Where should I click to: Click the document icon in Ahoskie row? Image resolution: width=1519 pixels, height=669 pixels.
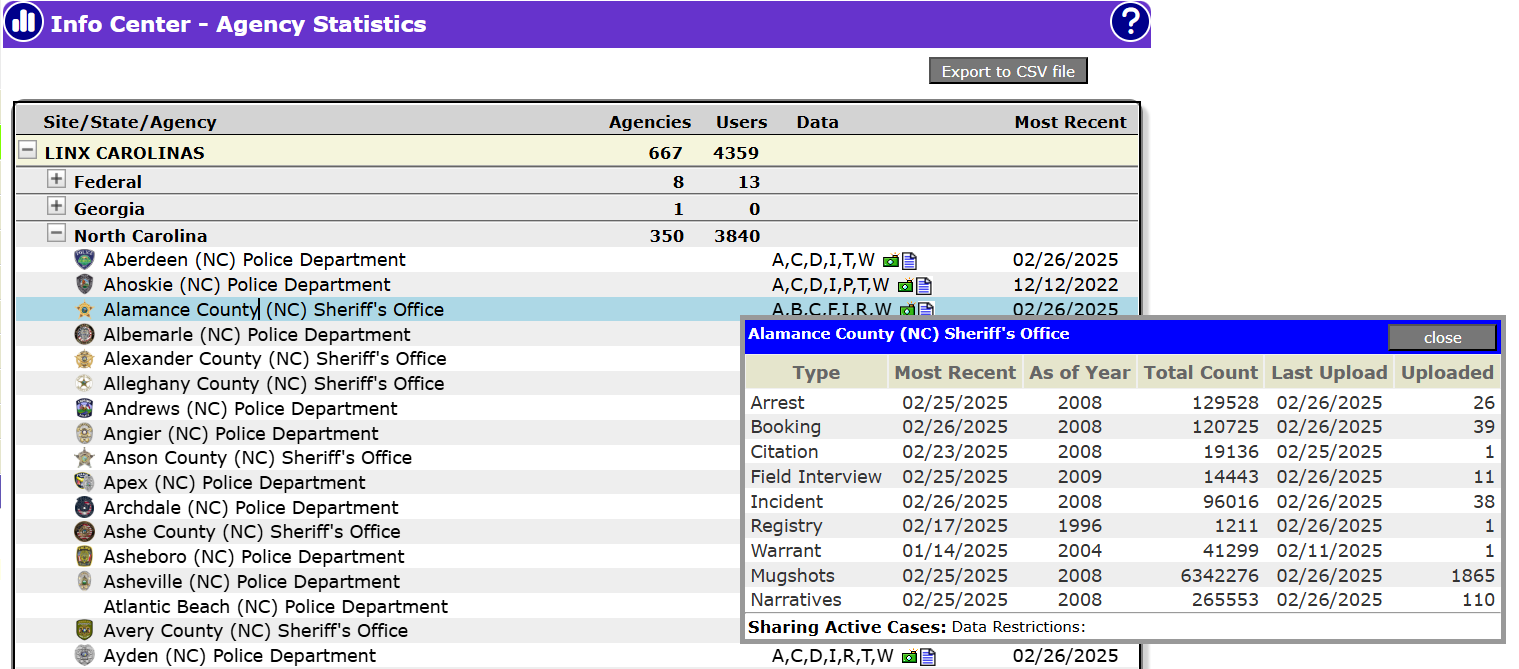(x=925, y=286)
